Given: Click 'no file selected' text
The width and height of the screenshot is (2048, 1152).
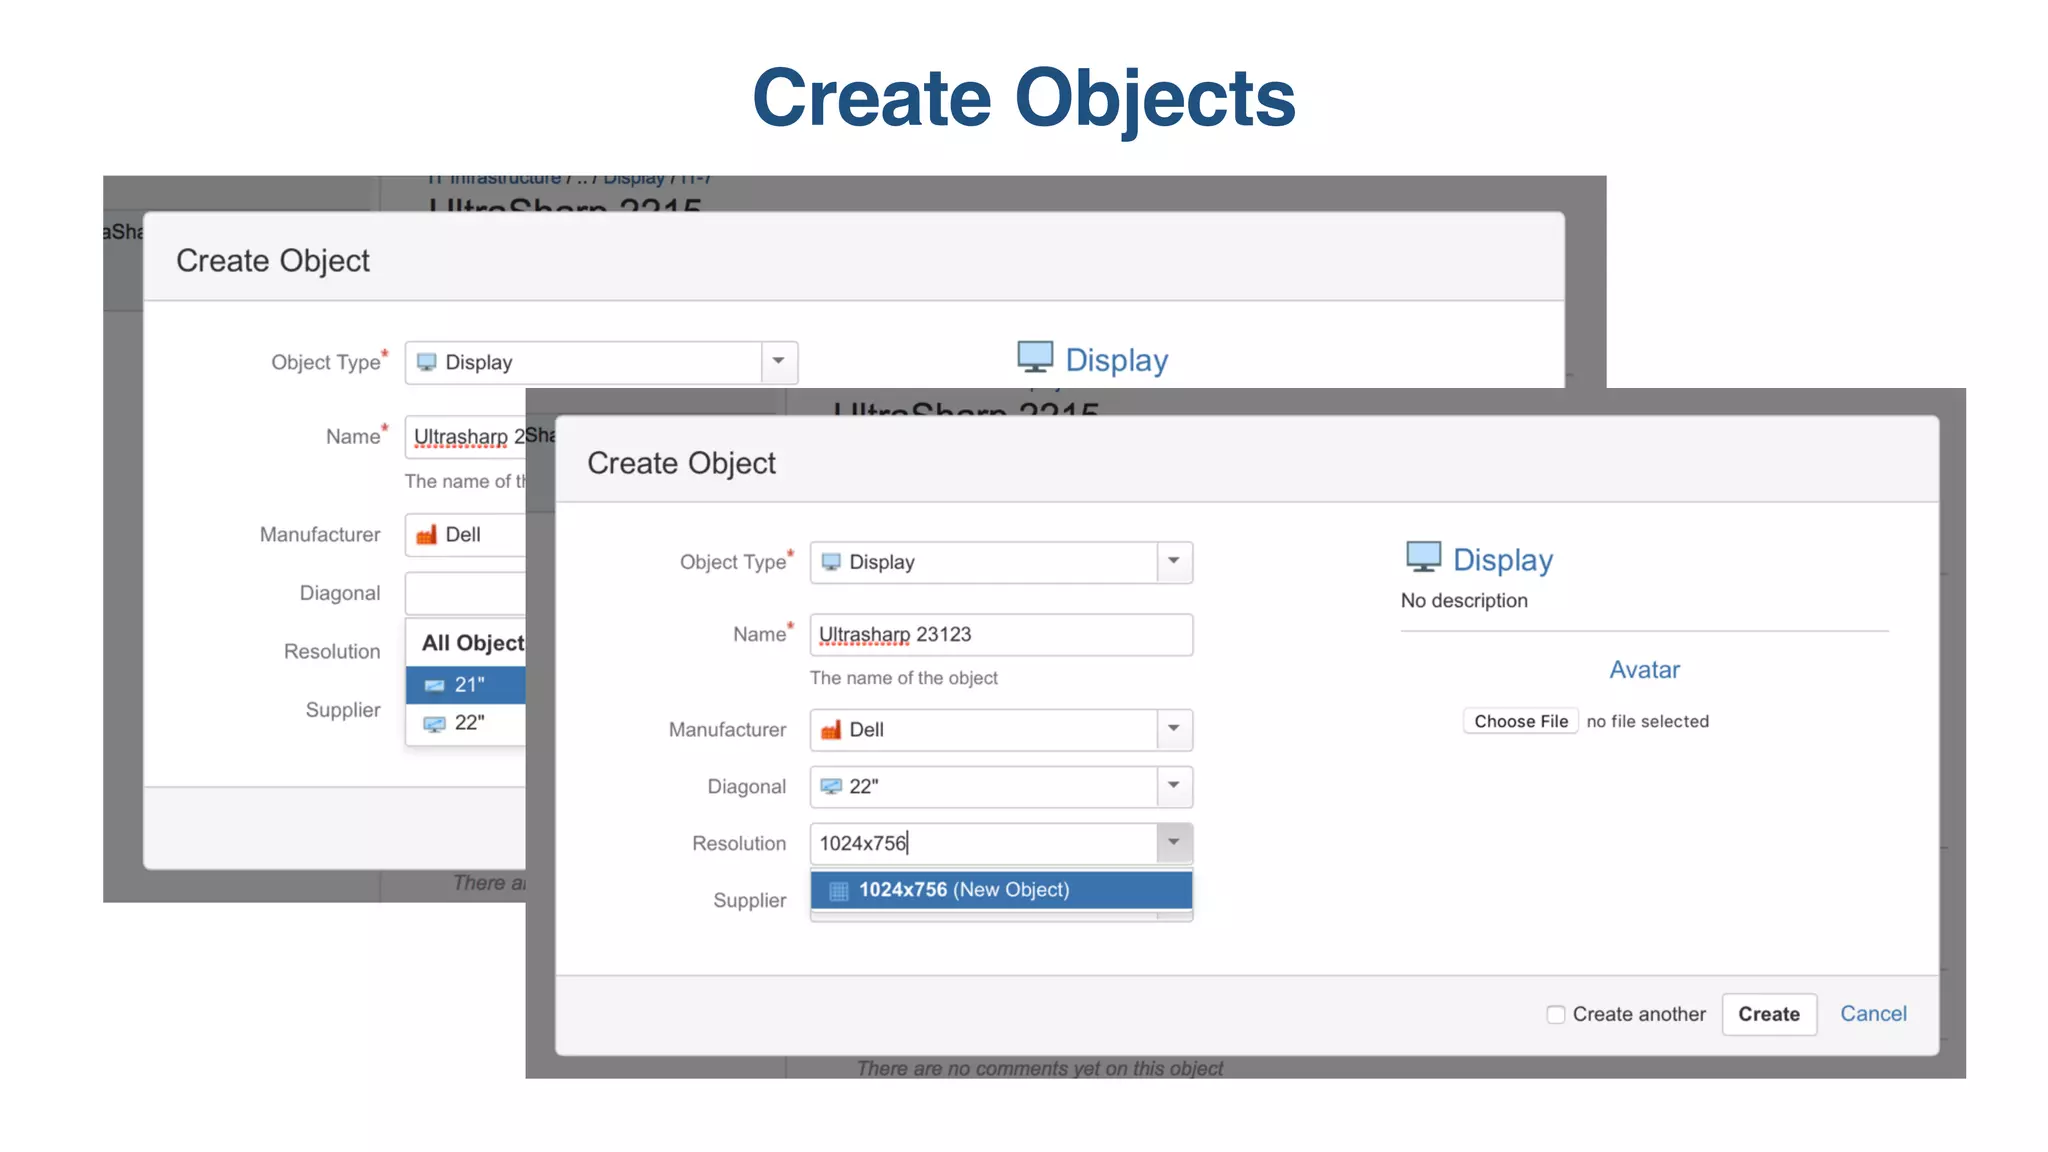Looking at the screenshot, I should click(1648, 721).
